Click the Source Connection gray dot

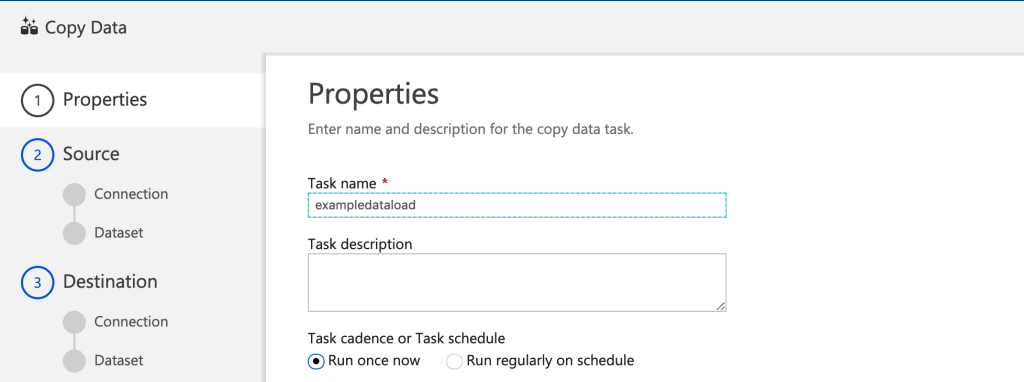pos(74,195)
